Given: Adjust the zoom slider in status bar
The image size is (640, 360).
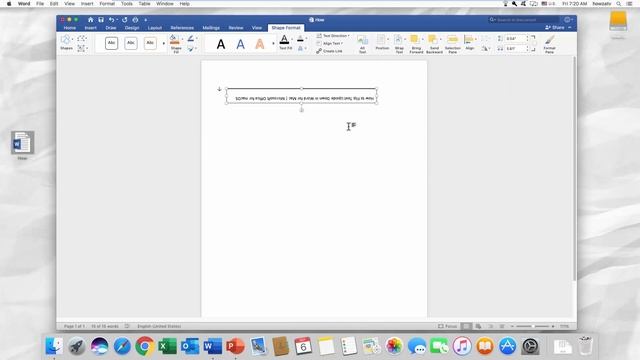Looking at the screenshot, I should coord(533,326).
